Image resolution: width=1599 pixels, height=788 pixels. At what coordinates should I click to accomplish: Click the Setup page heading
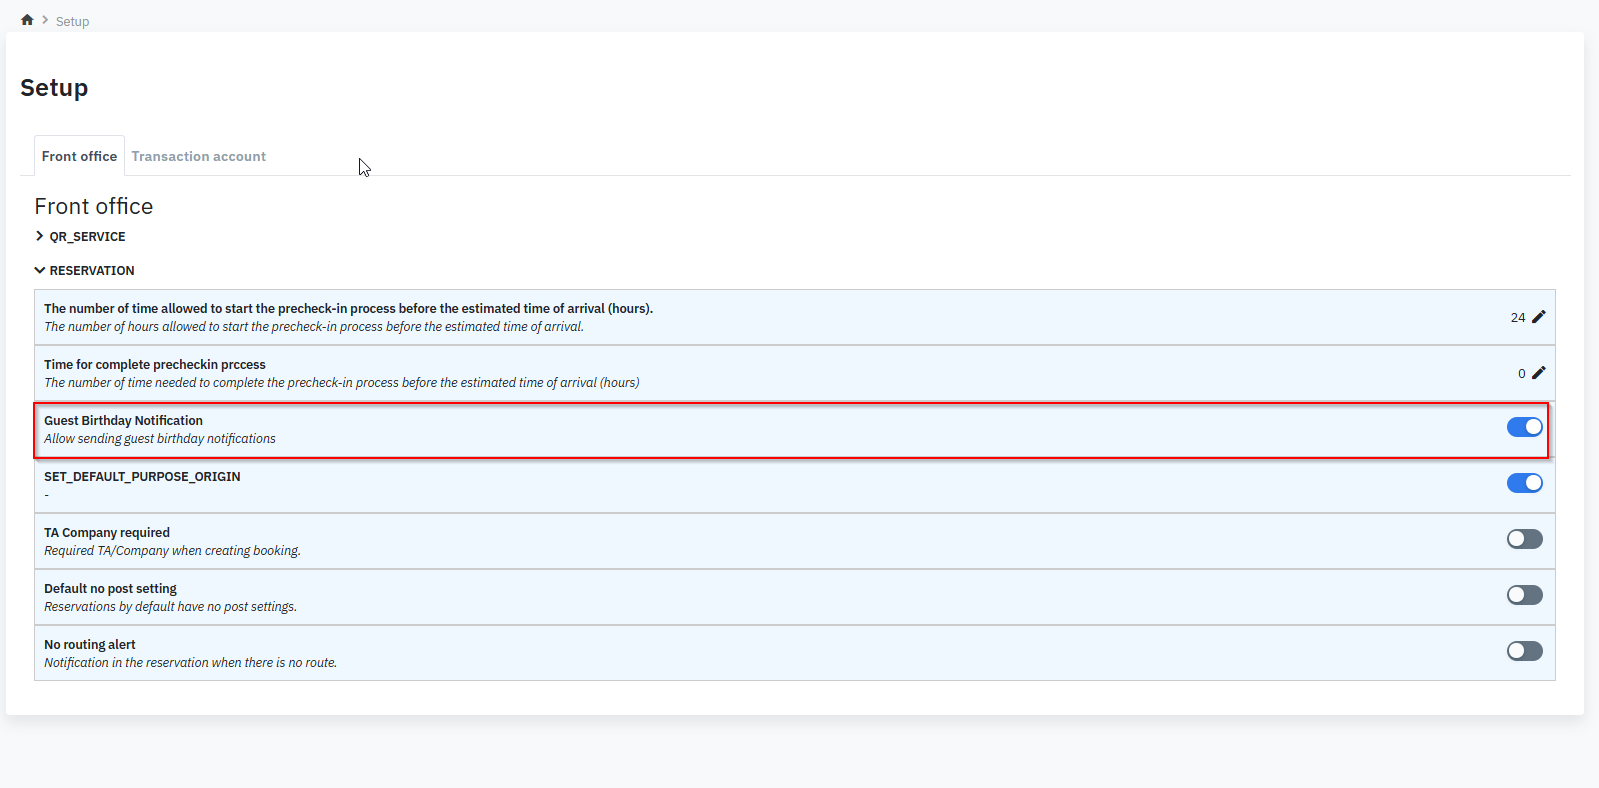click(54, 88)
